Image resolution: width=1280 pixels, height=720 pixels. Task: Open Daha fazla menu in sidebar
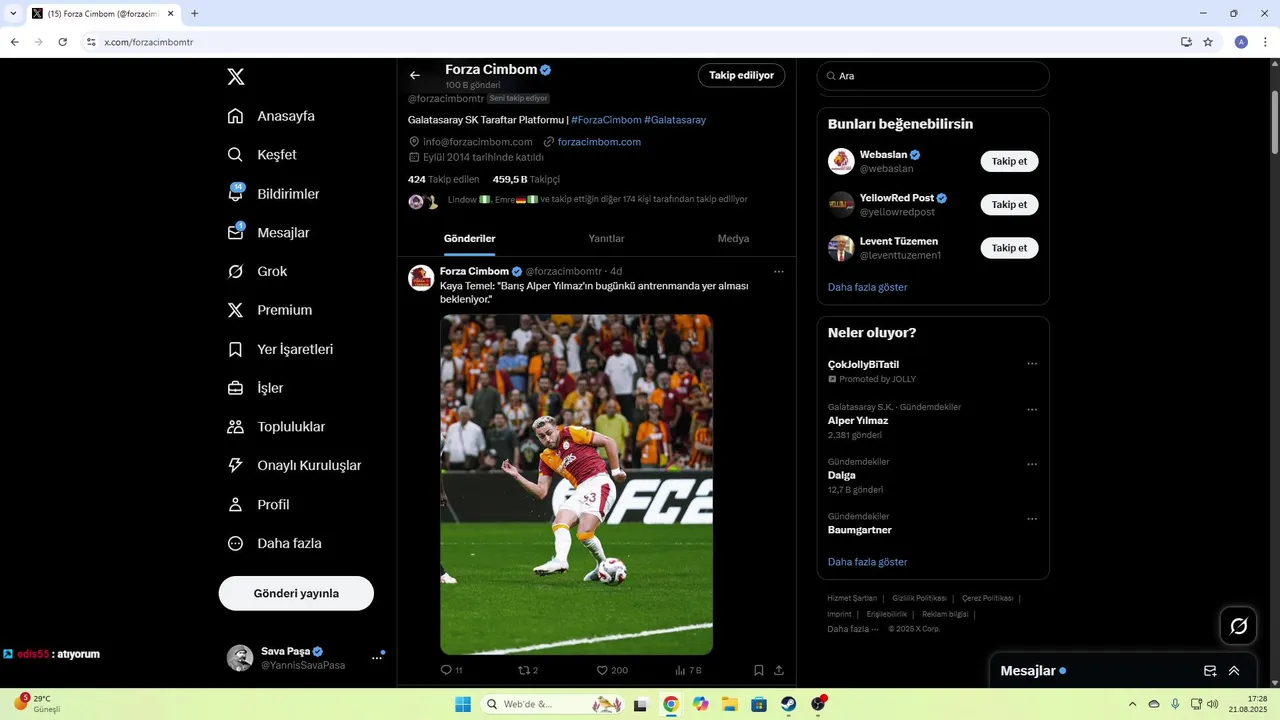(x=274, y=544)
